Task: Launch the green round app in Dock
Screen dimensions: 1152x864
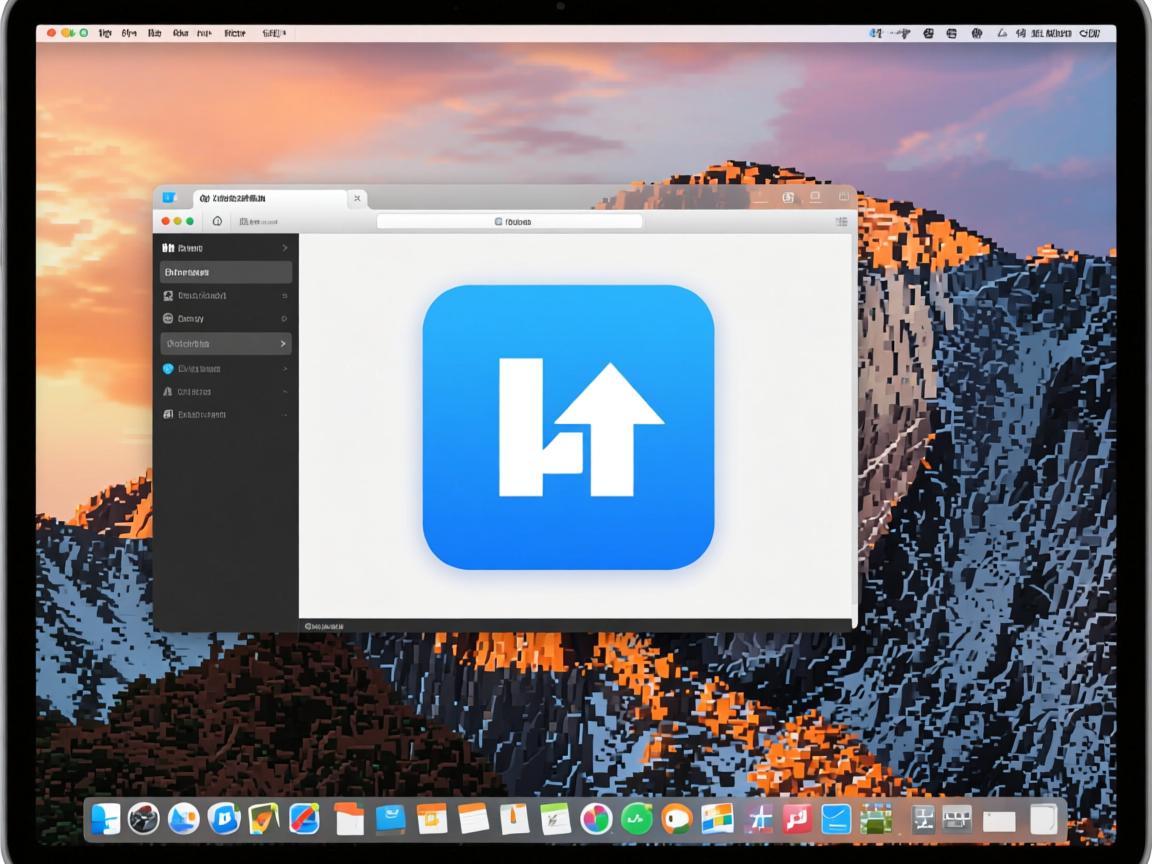Action: (636, 819)
